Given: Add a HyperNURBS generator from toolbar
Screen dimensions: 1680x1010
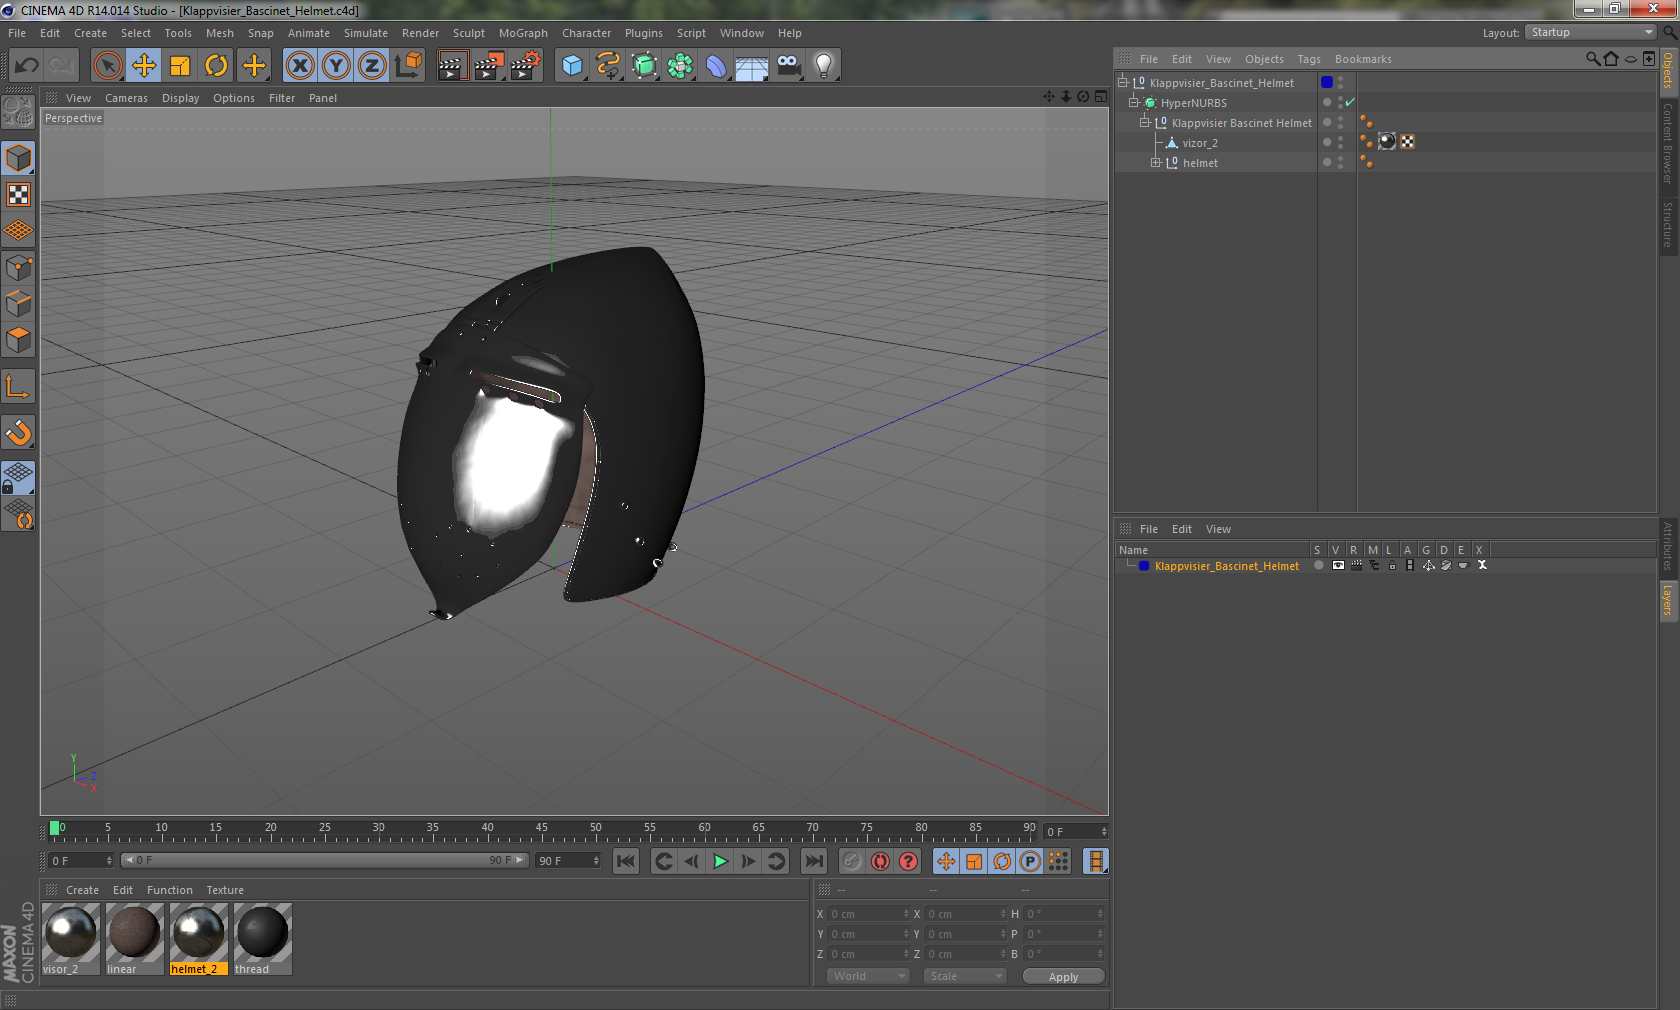Looking at the screenshot, I should (644, 66).
